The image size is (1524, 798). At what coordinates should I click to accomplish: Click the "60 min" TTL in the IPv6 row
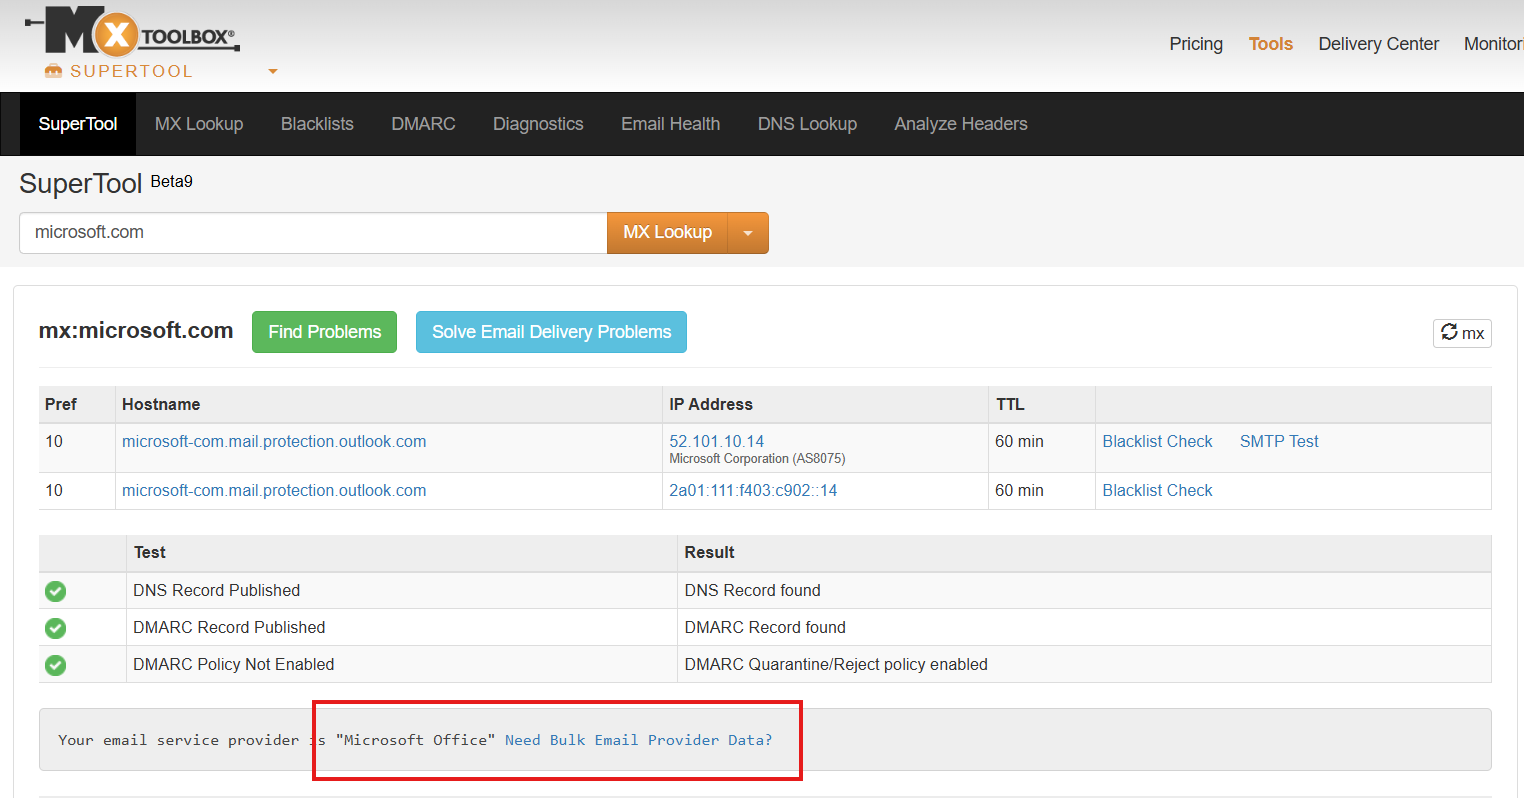tap(1019, 490)
